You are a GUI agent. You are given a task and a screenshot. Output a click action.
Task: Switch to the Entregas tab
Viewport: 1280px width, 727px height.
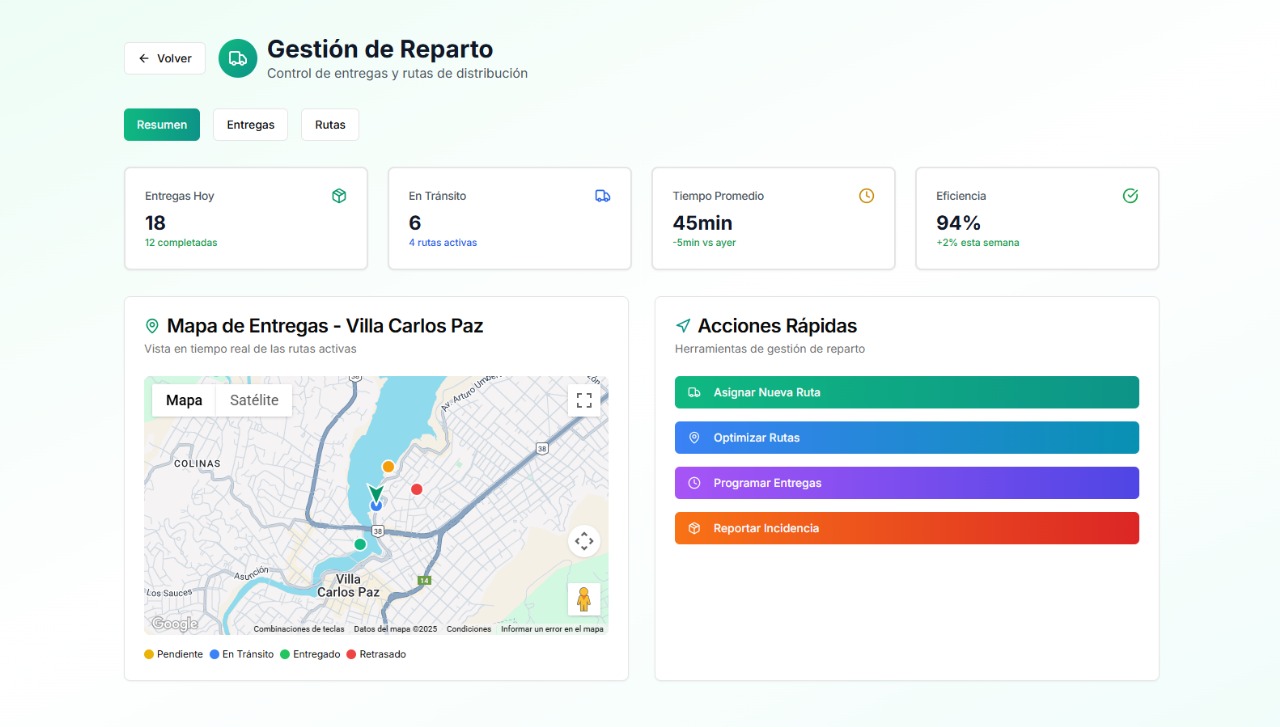(250, 124)
